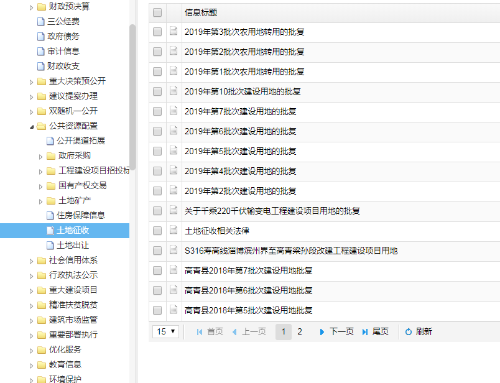Open 关于千乘220千伏输变电工程 item title
This screenshot has height=383, width=500.
(272, 211)
